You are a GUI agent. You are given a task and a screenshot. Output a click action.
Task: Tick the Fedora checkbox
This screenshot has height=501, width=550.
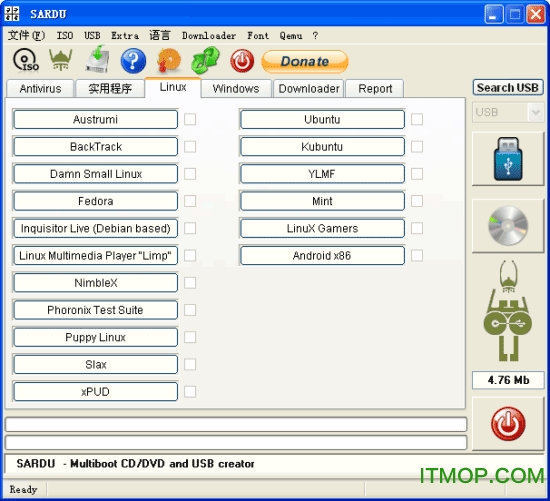pyautogui.click(x=190, y=201)
